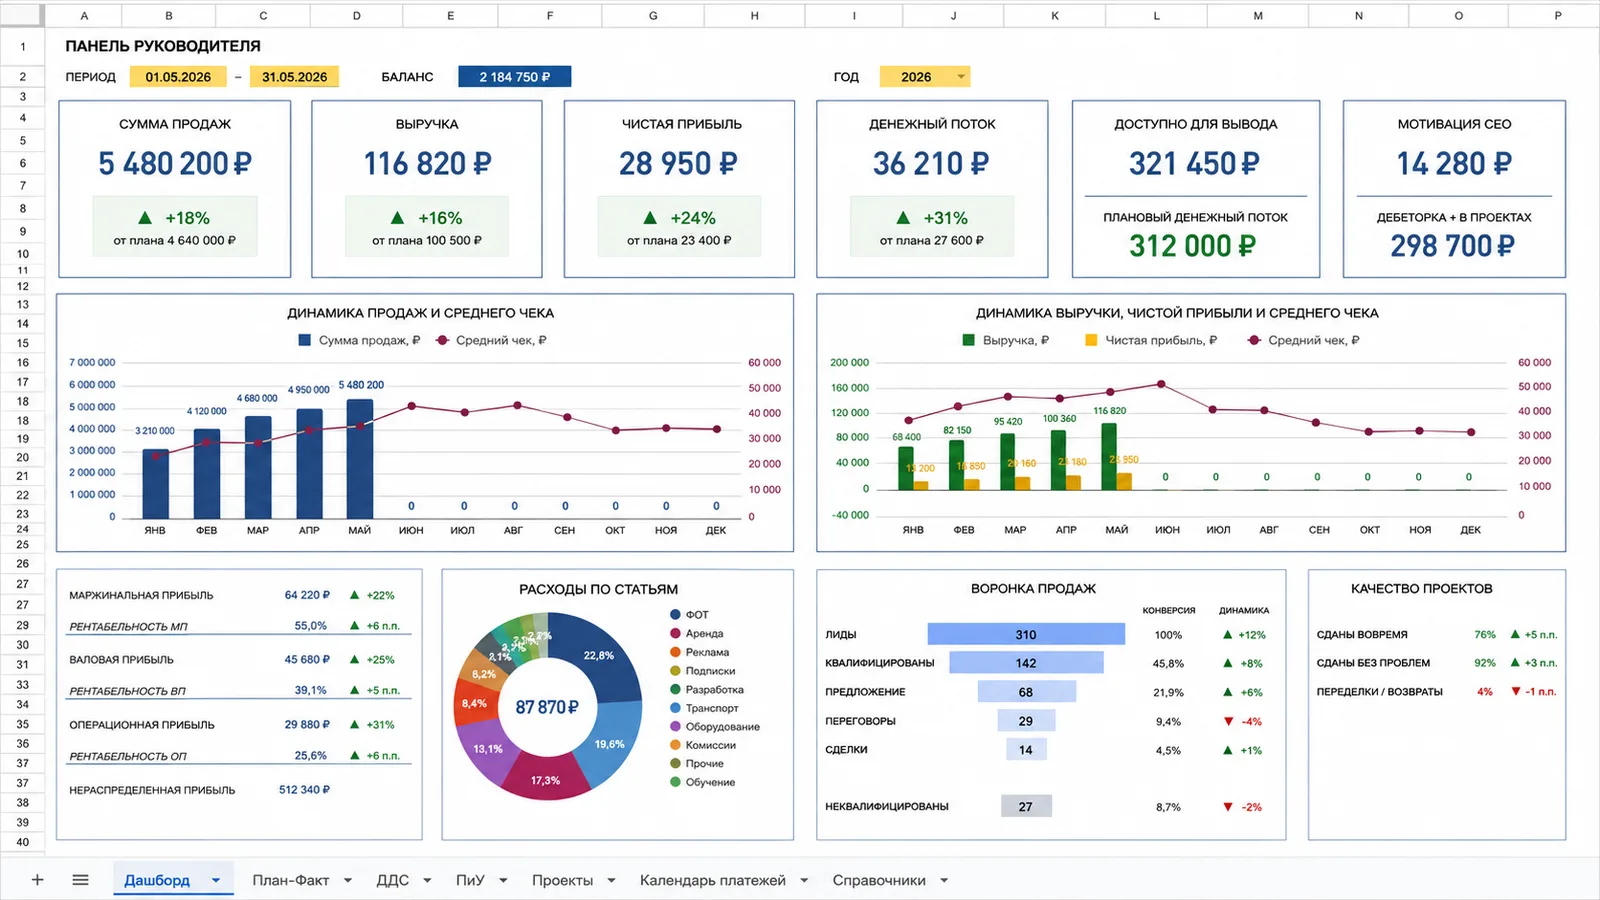Screen dimensions: 1600x900
Task: Open the Календарь платежей sheet tab
Action: tap(713, 880)
